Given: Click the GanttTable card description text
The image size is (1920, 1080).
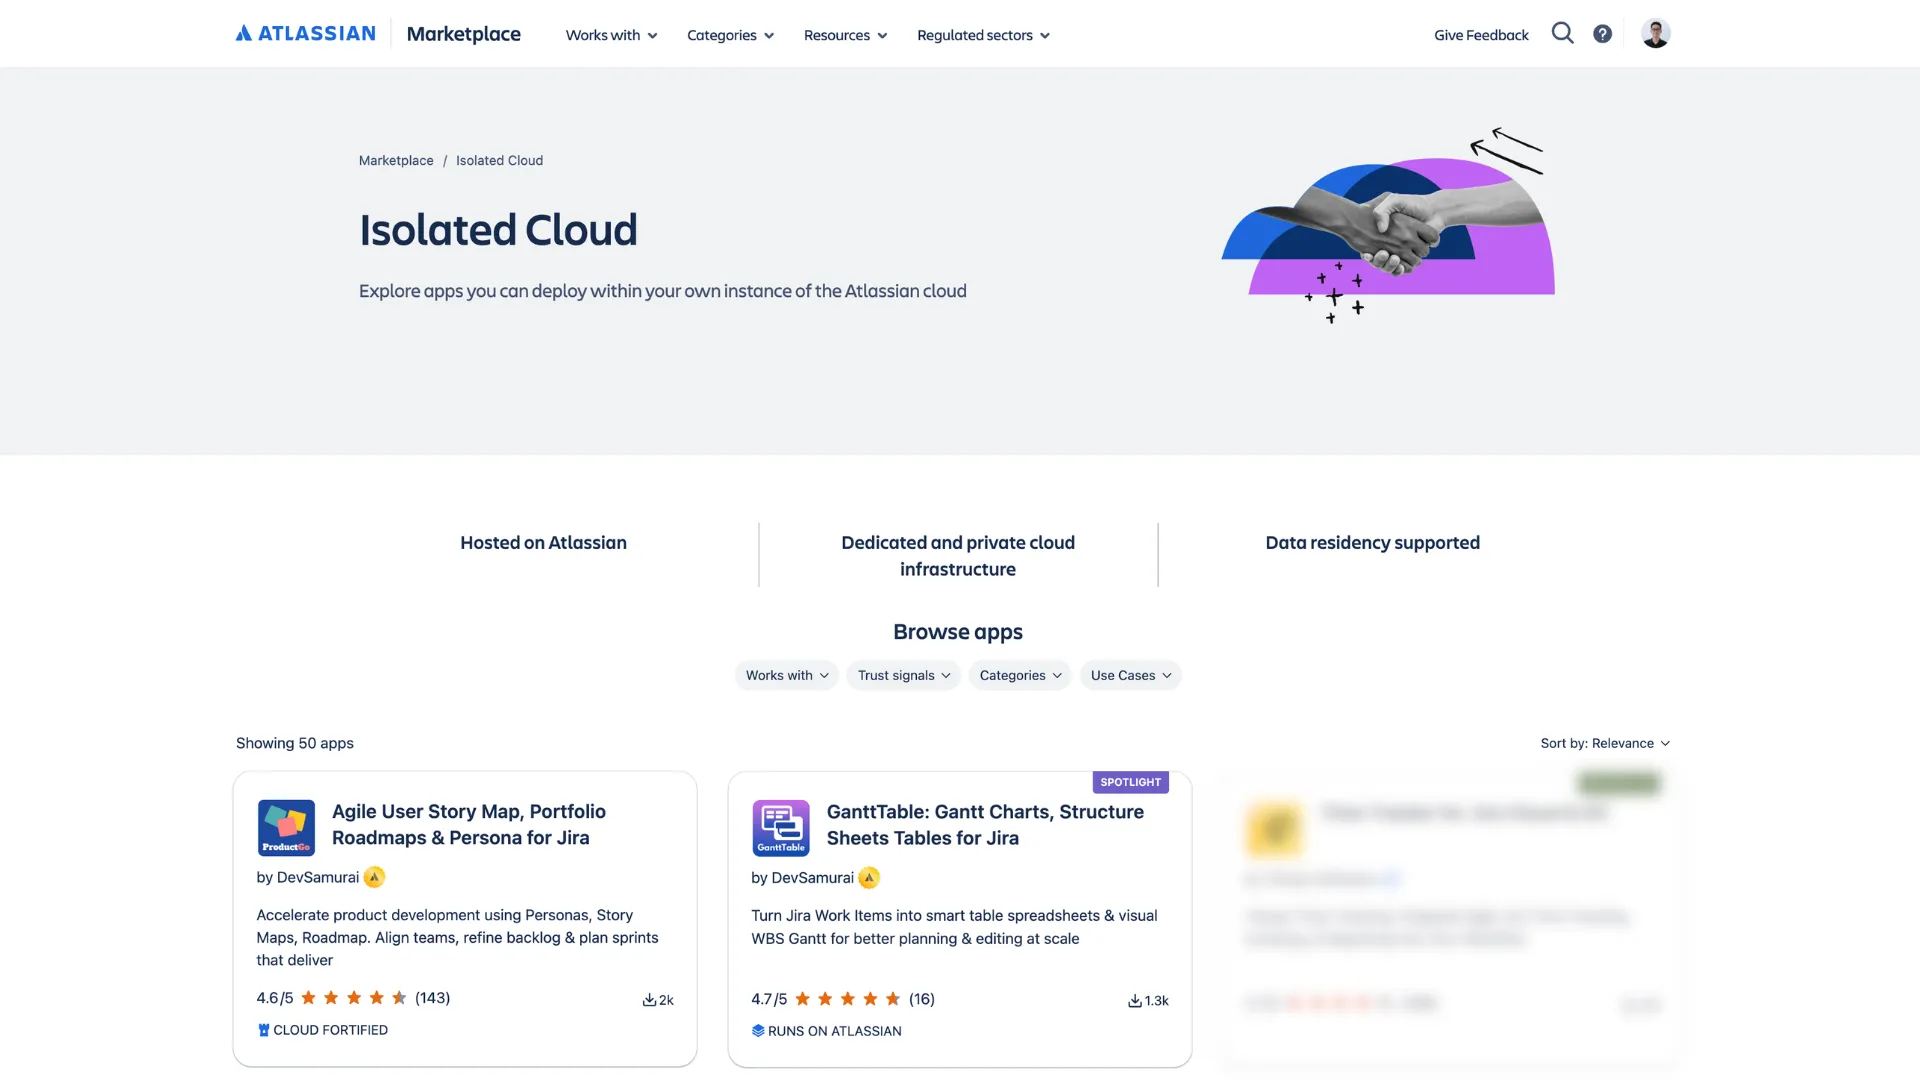Looking at the screenshot, I should [954, 927].
